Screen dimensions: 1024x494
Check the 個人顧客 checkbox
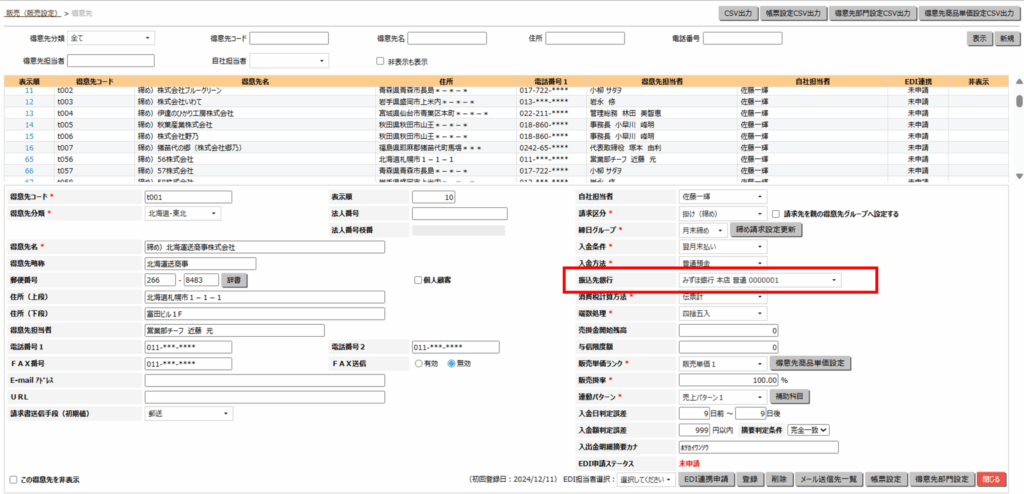click(x=418, y=280)
